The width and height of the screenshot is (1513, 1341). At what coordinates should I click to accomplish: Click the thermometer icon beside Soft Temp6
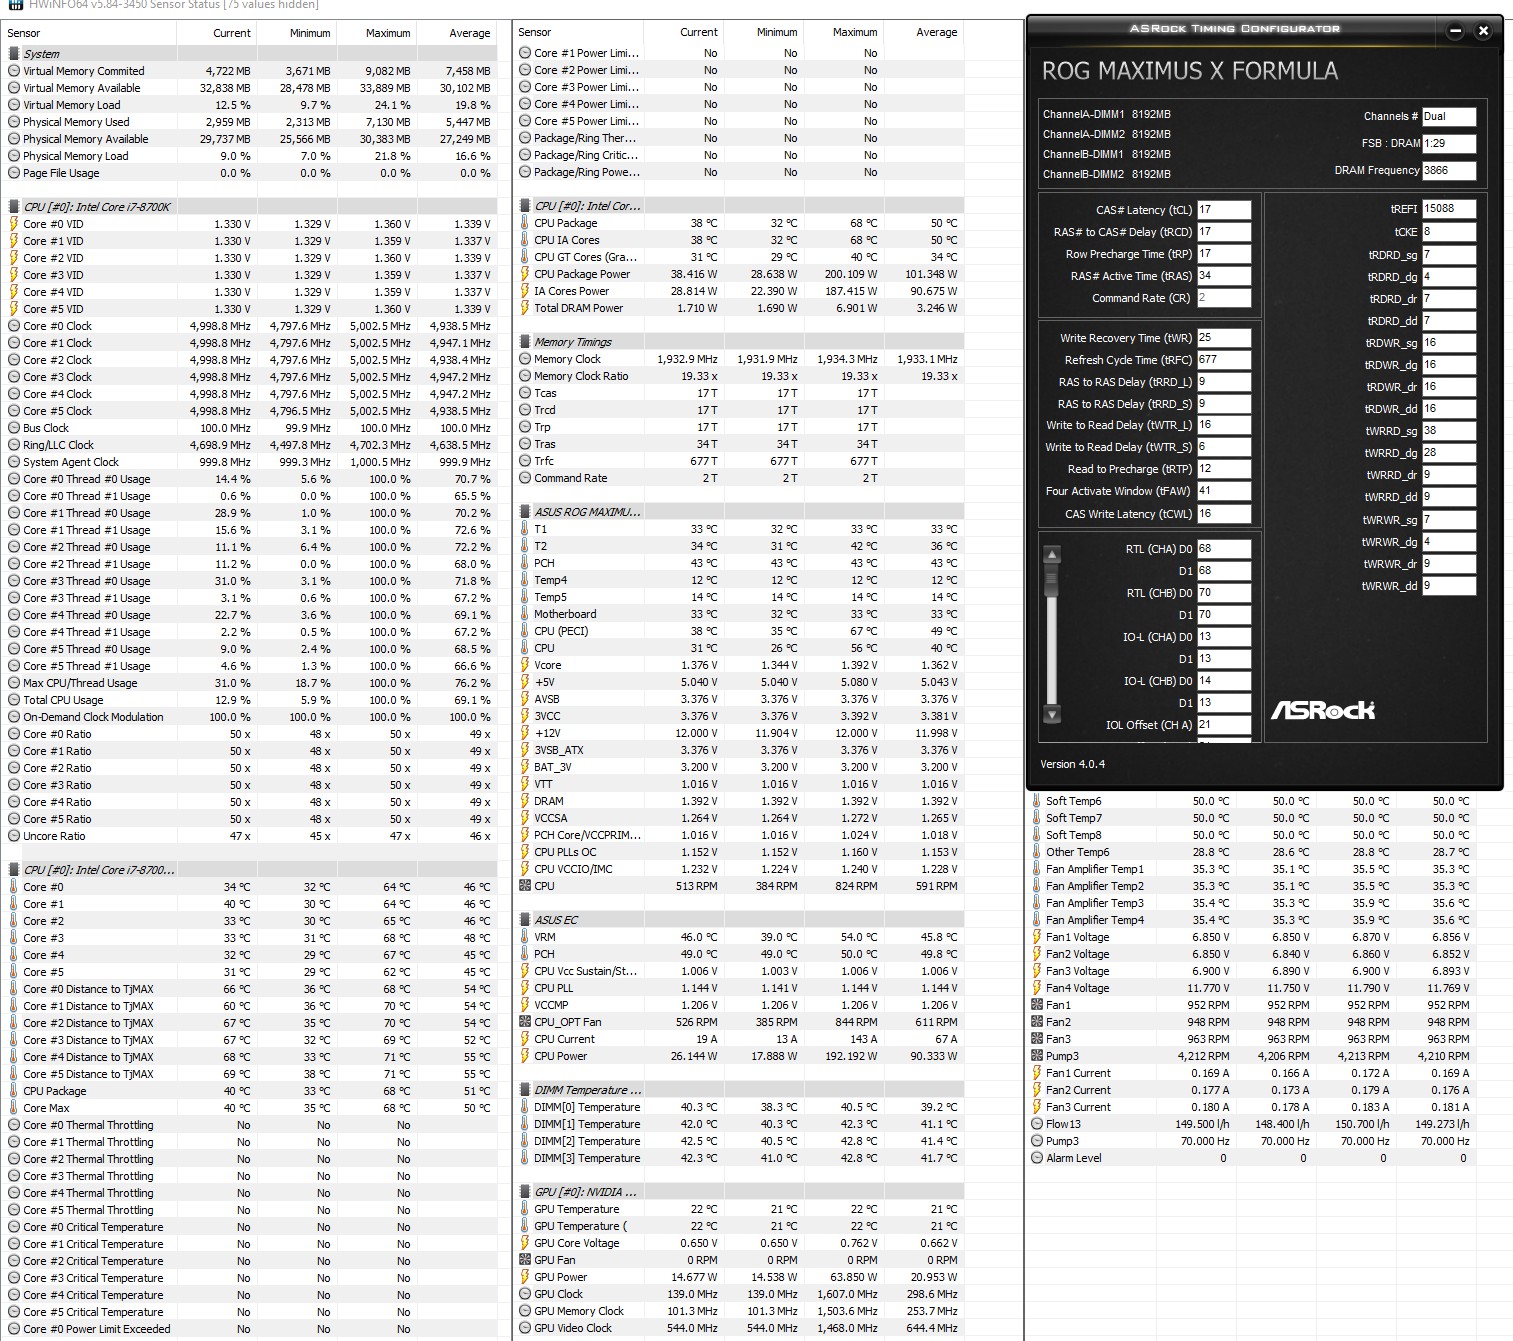[x=1037, y=801]
